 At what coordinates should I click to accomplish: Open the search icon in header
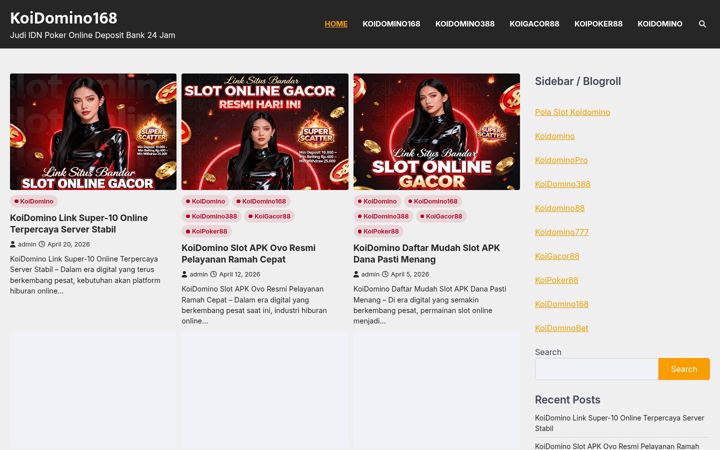coord(702,24)
